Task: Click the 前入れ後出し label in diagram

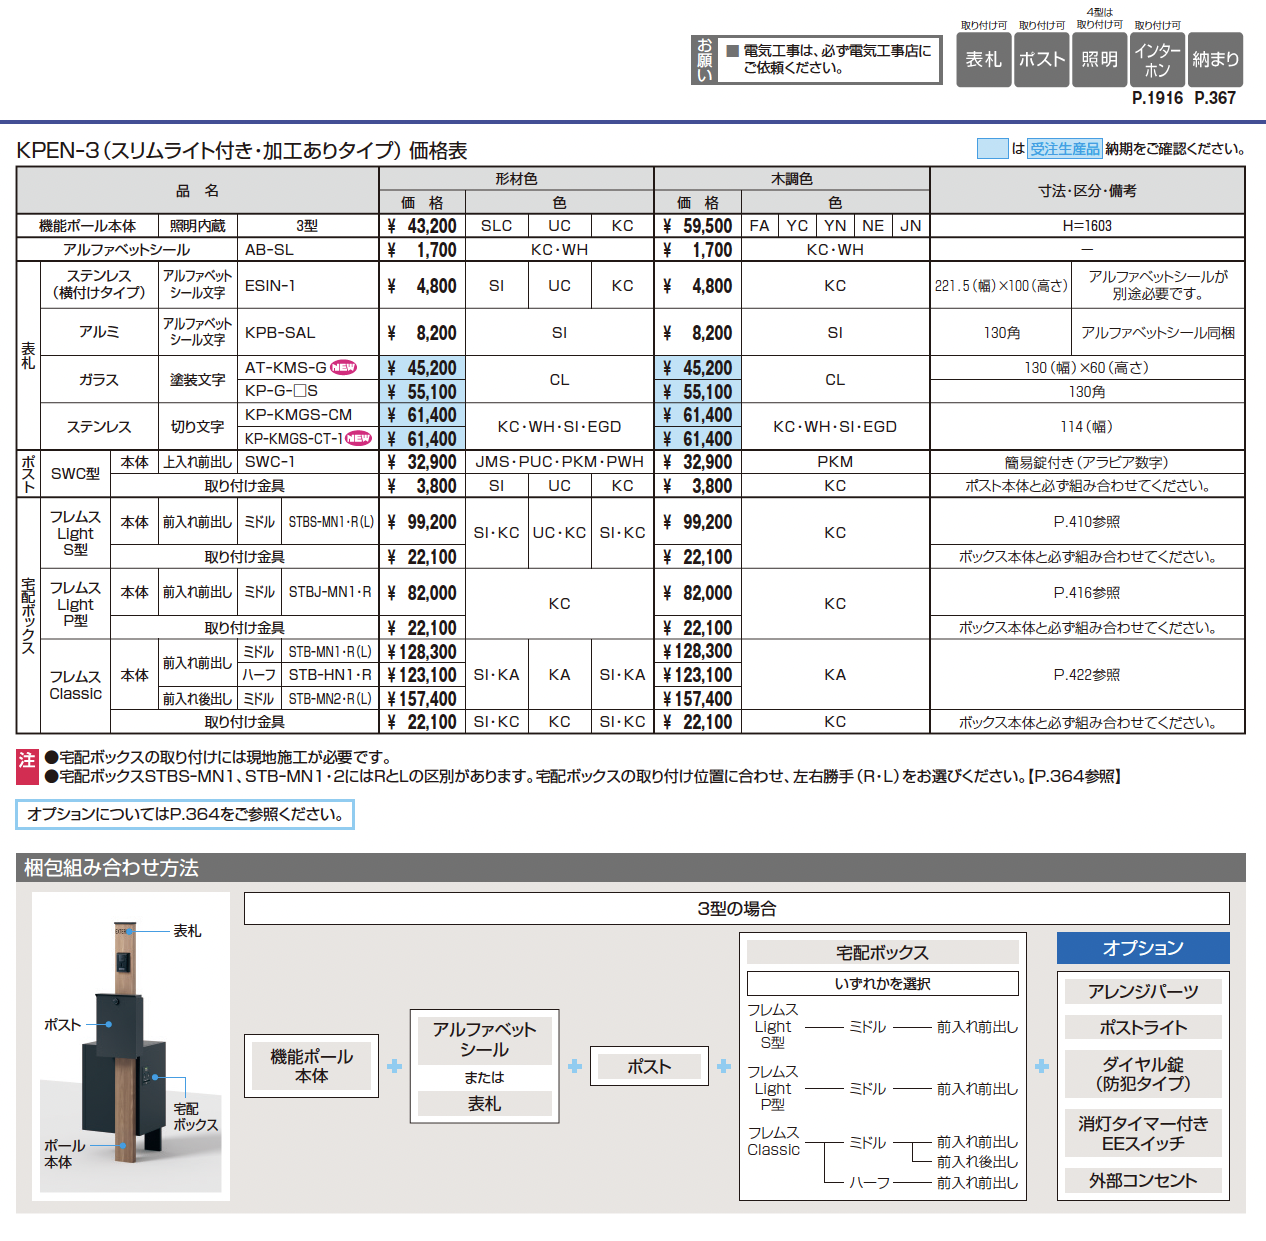Action: pyautogui.click(x=977, y=1162)
